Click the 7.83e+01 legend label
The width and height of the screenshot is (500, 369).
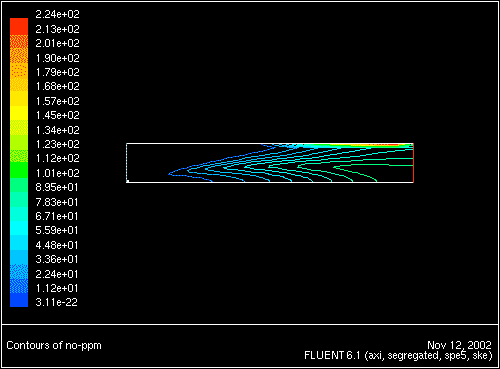[x=57, y=202]
